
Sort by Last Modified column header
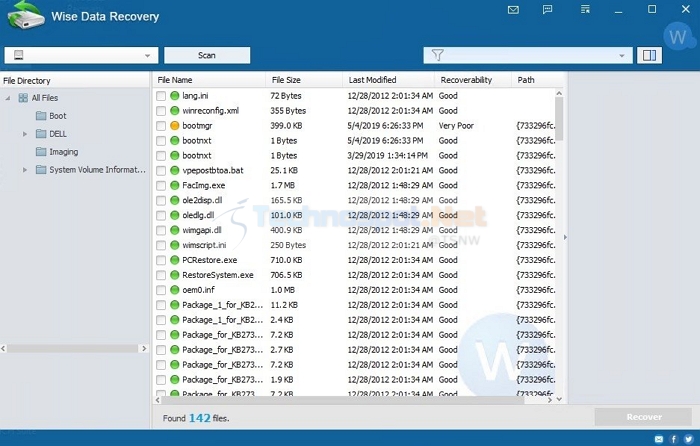click(388, 80)
